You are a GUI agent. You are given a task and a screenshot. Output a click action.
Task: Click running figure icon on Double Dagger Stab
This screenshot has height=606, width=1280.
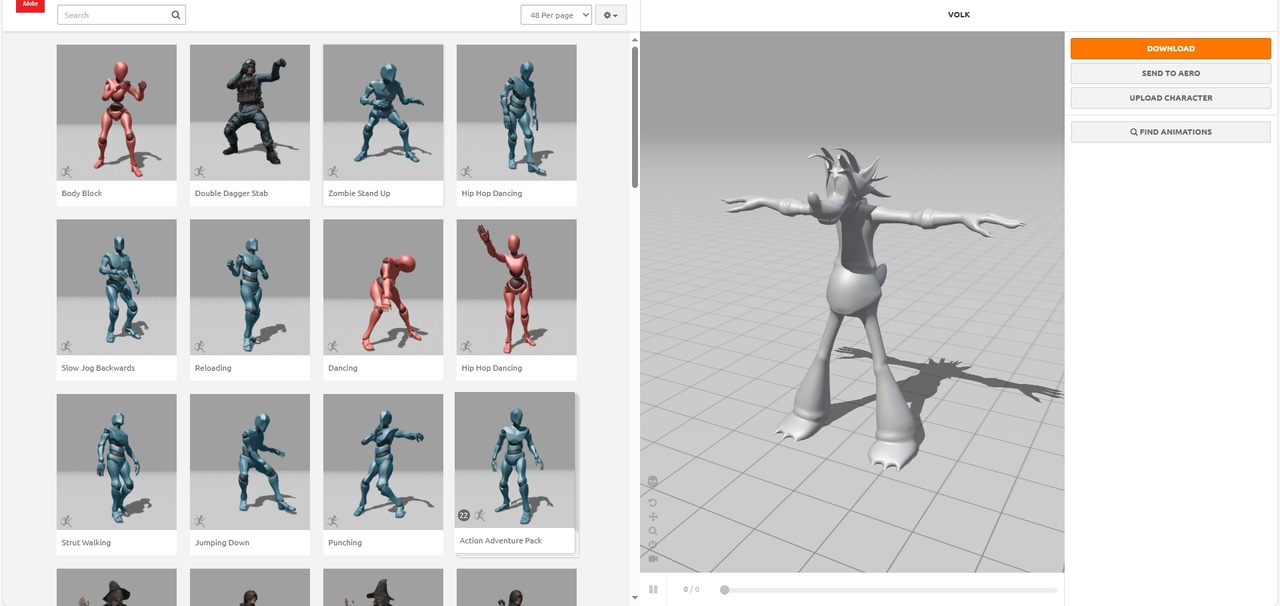tap(199, 171)
